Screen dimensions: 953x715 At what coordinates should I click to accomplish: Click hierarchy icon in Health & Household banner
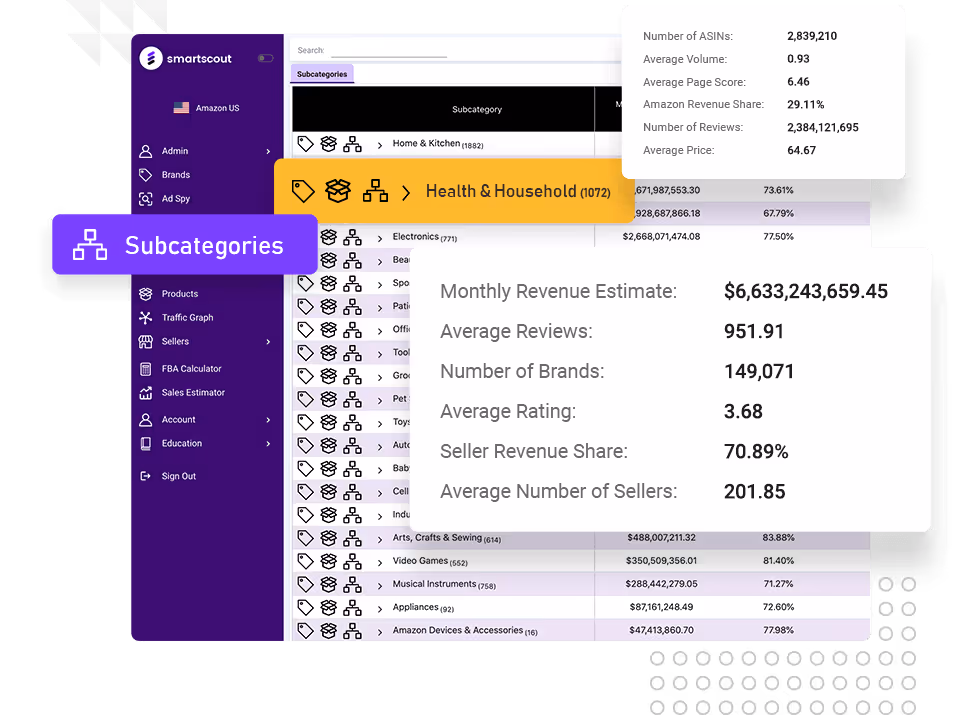375,191
